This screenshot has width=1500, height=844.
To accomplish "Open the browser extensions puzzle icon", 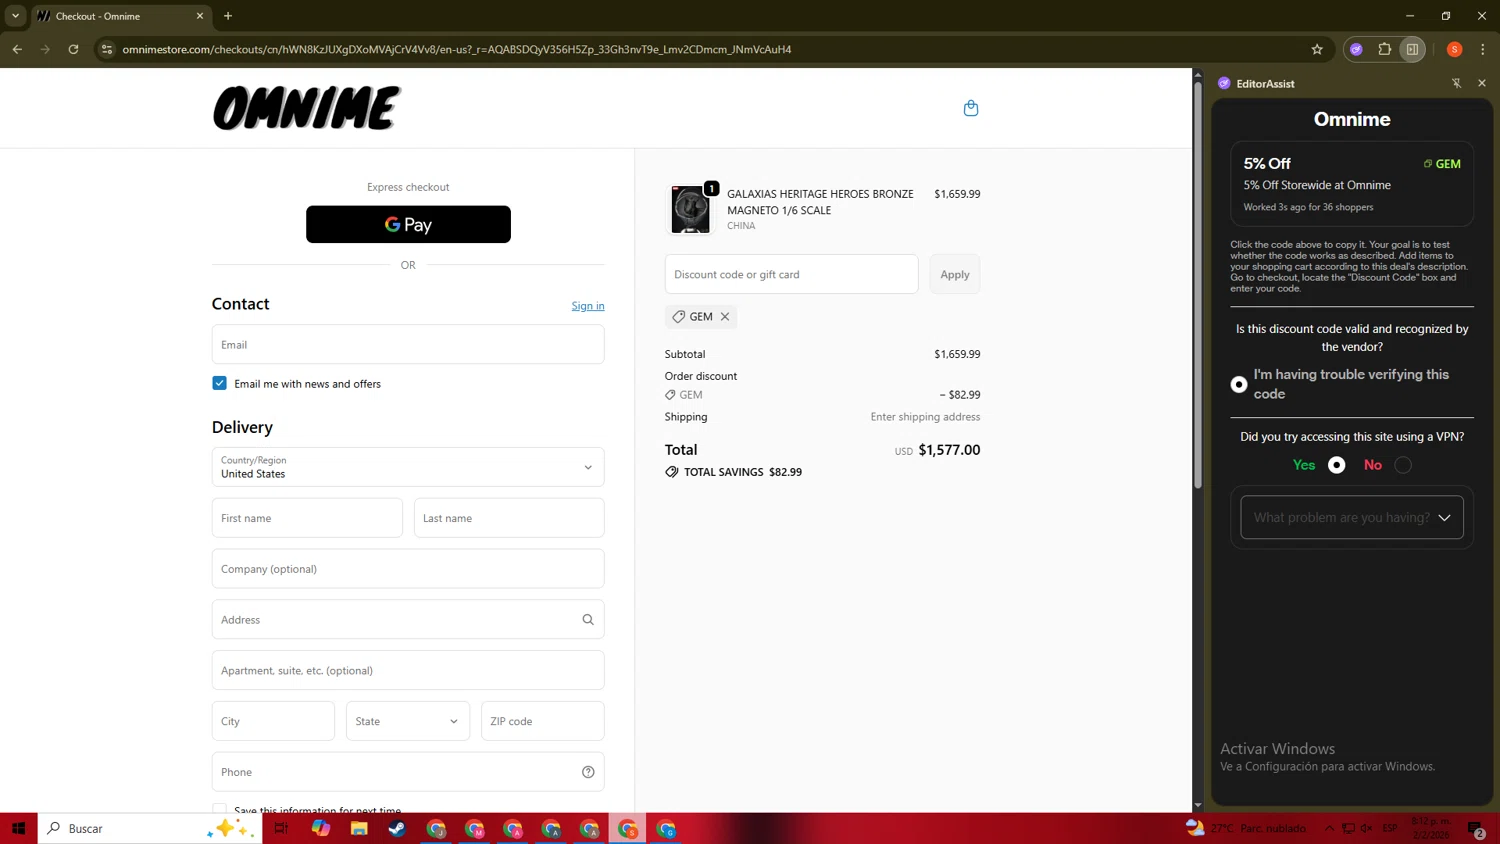I will [1384, 49].
